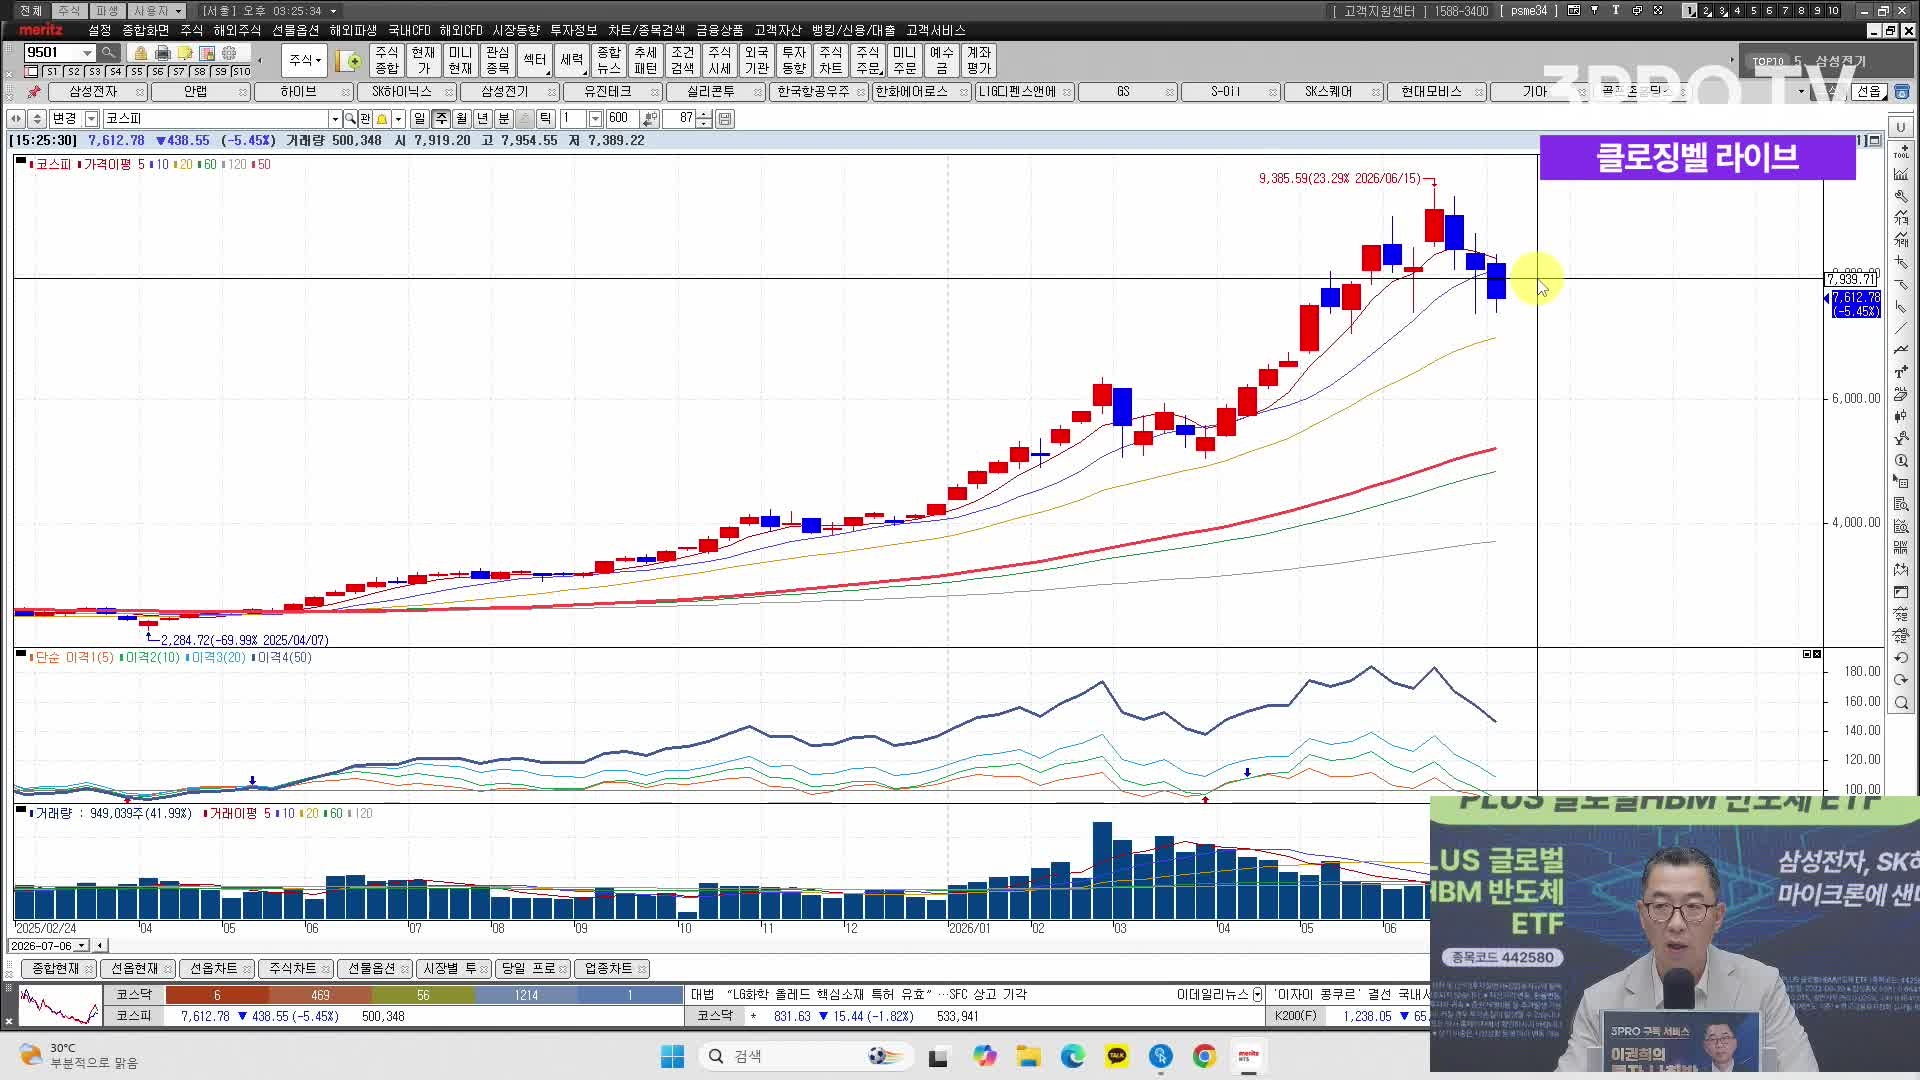This screenshot has width=1920, height=1080.
Task: Click the save disk icon in chart toolbar
Action: 725,119
